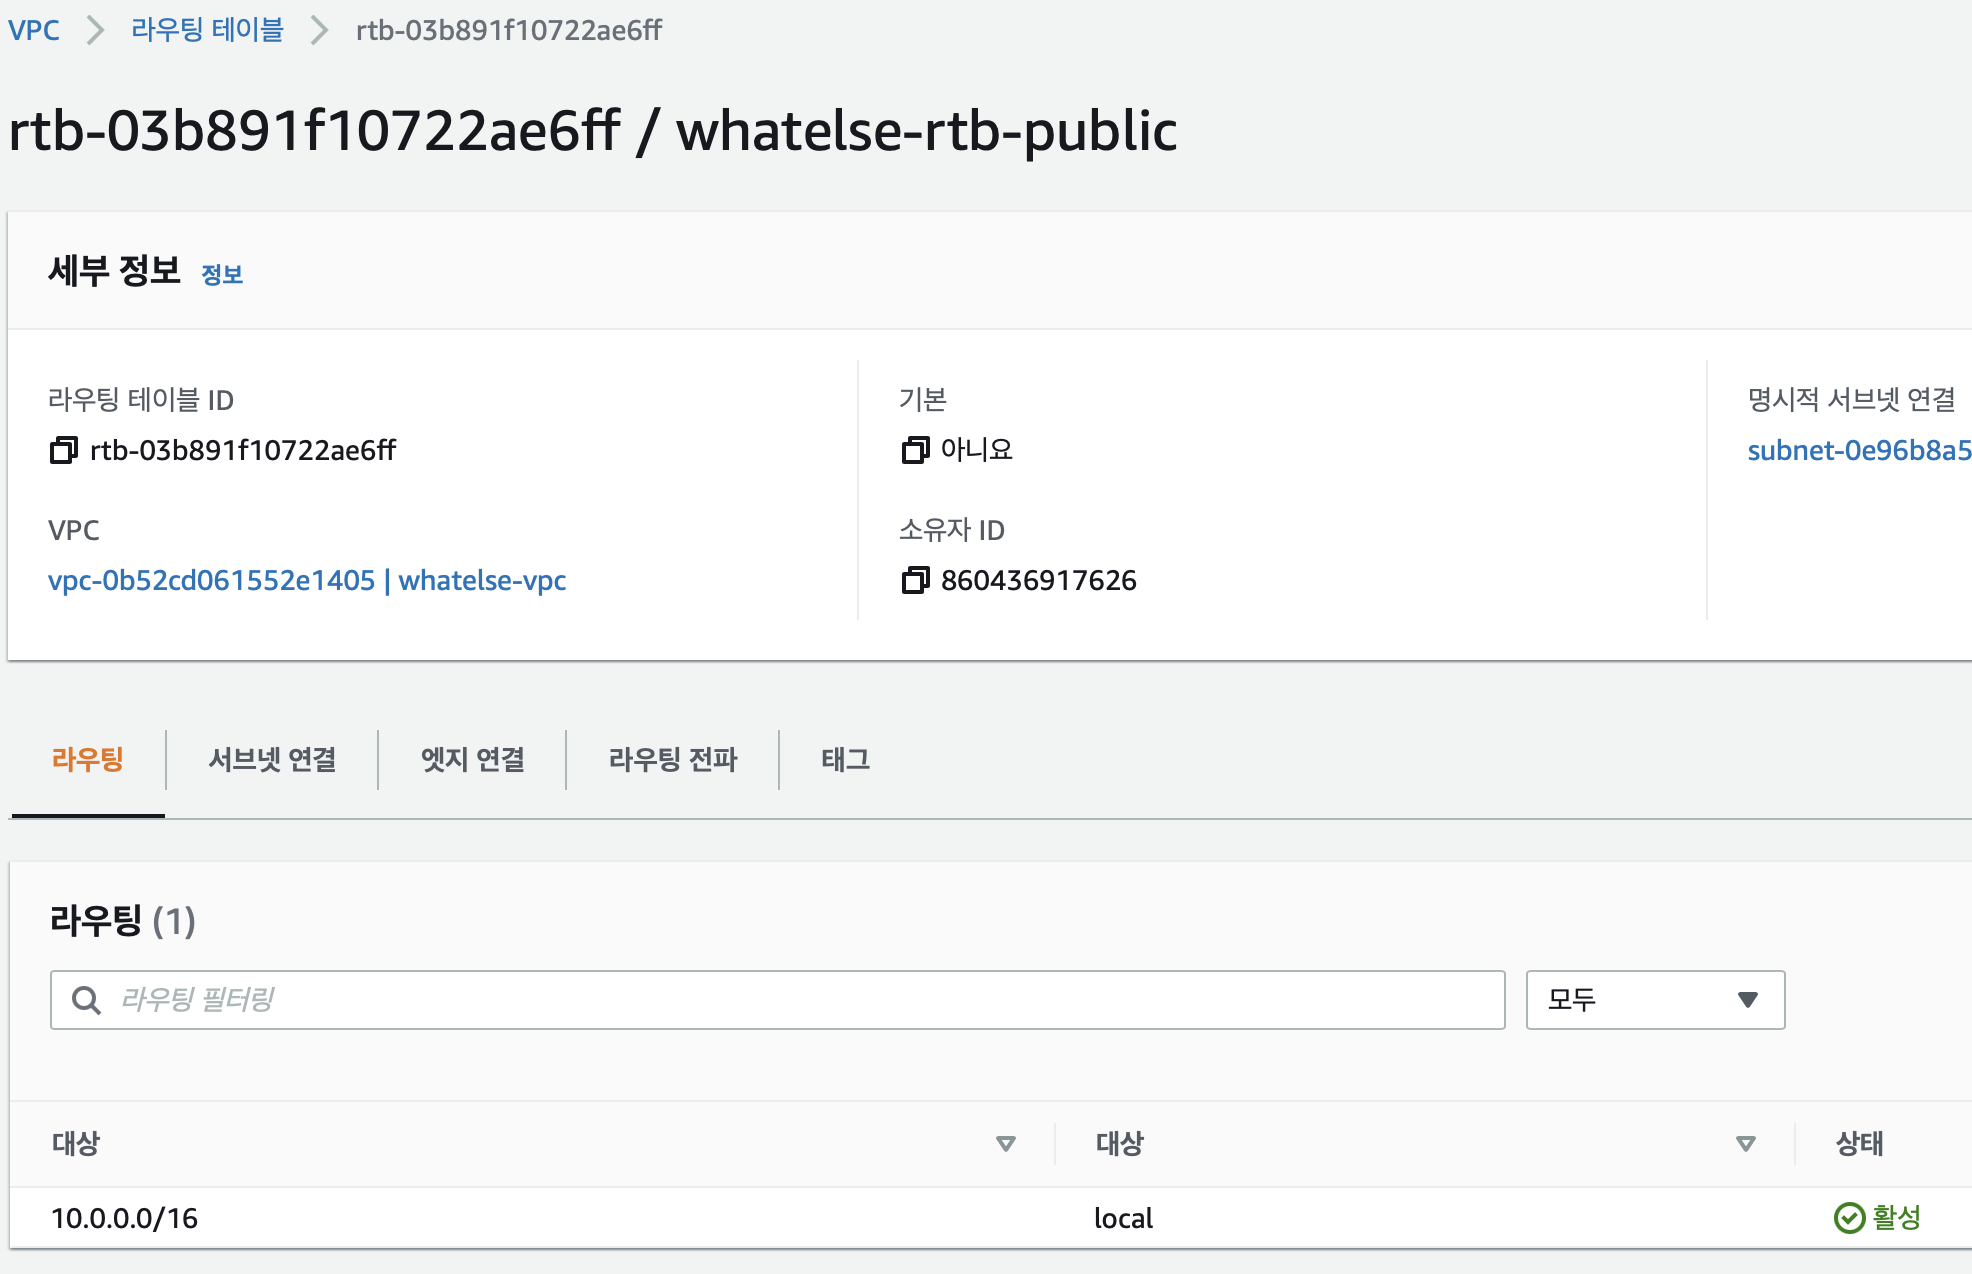Open the subnet-0e96b8a5 link
This screenshot has width=1972, height=1274.
pos(1858,450)
